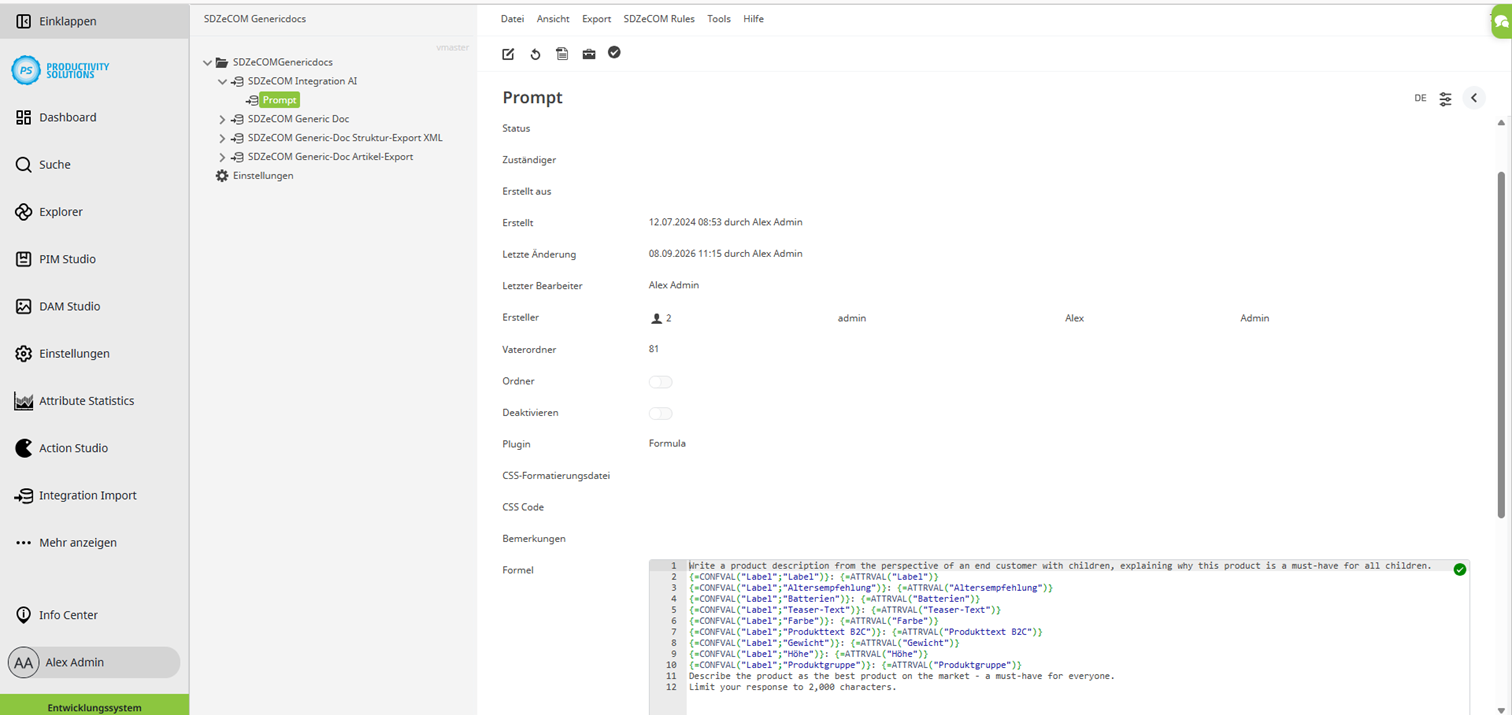This screenshot has height=715, width=1512.
Task: Click the checkmark circle toolbar icon
Action: (614, 53)
